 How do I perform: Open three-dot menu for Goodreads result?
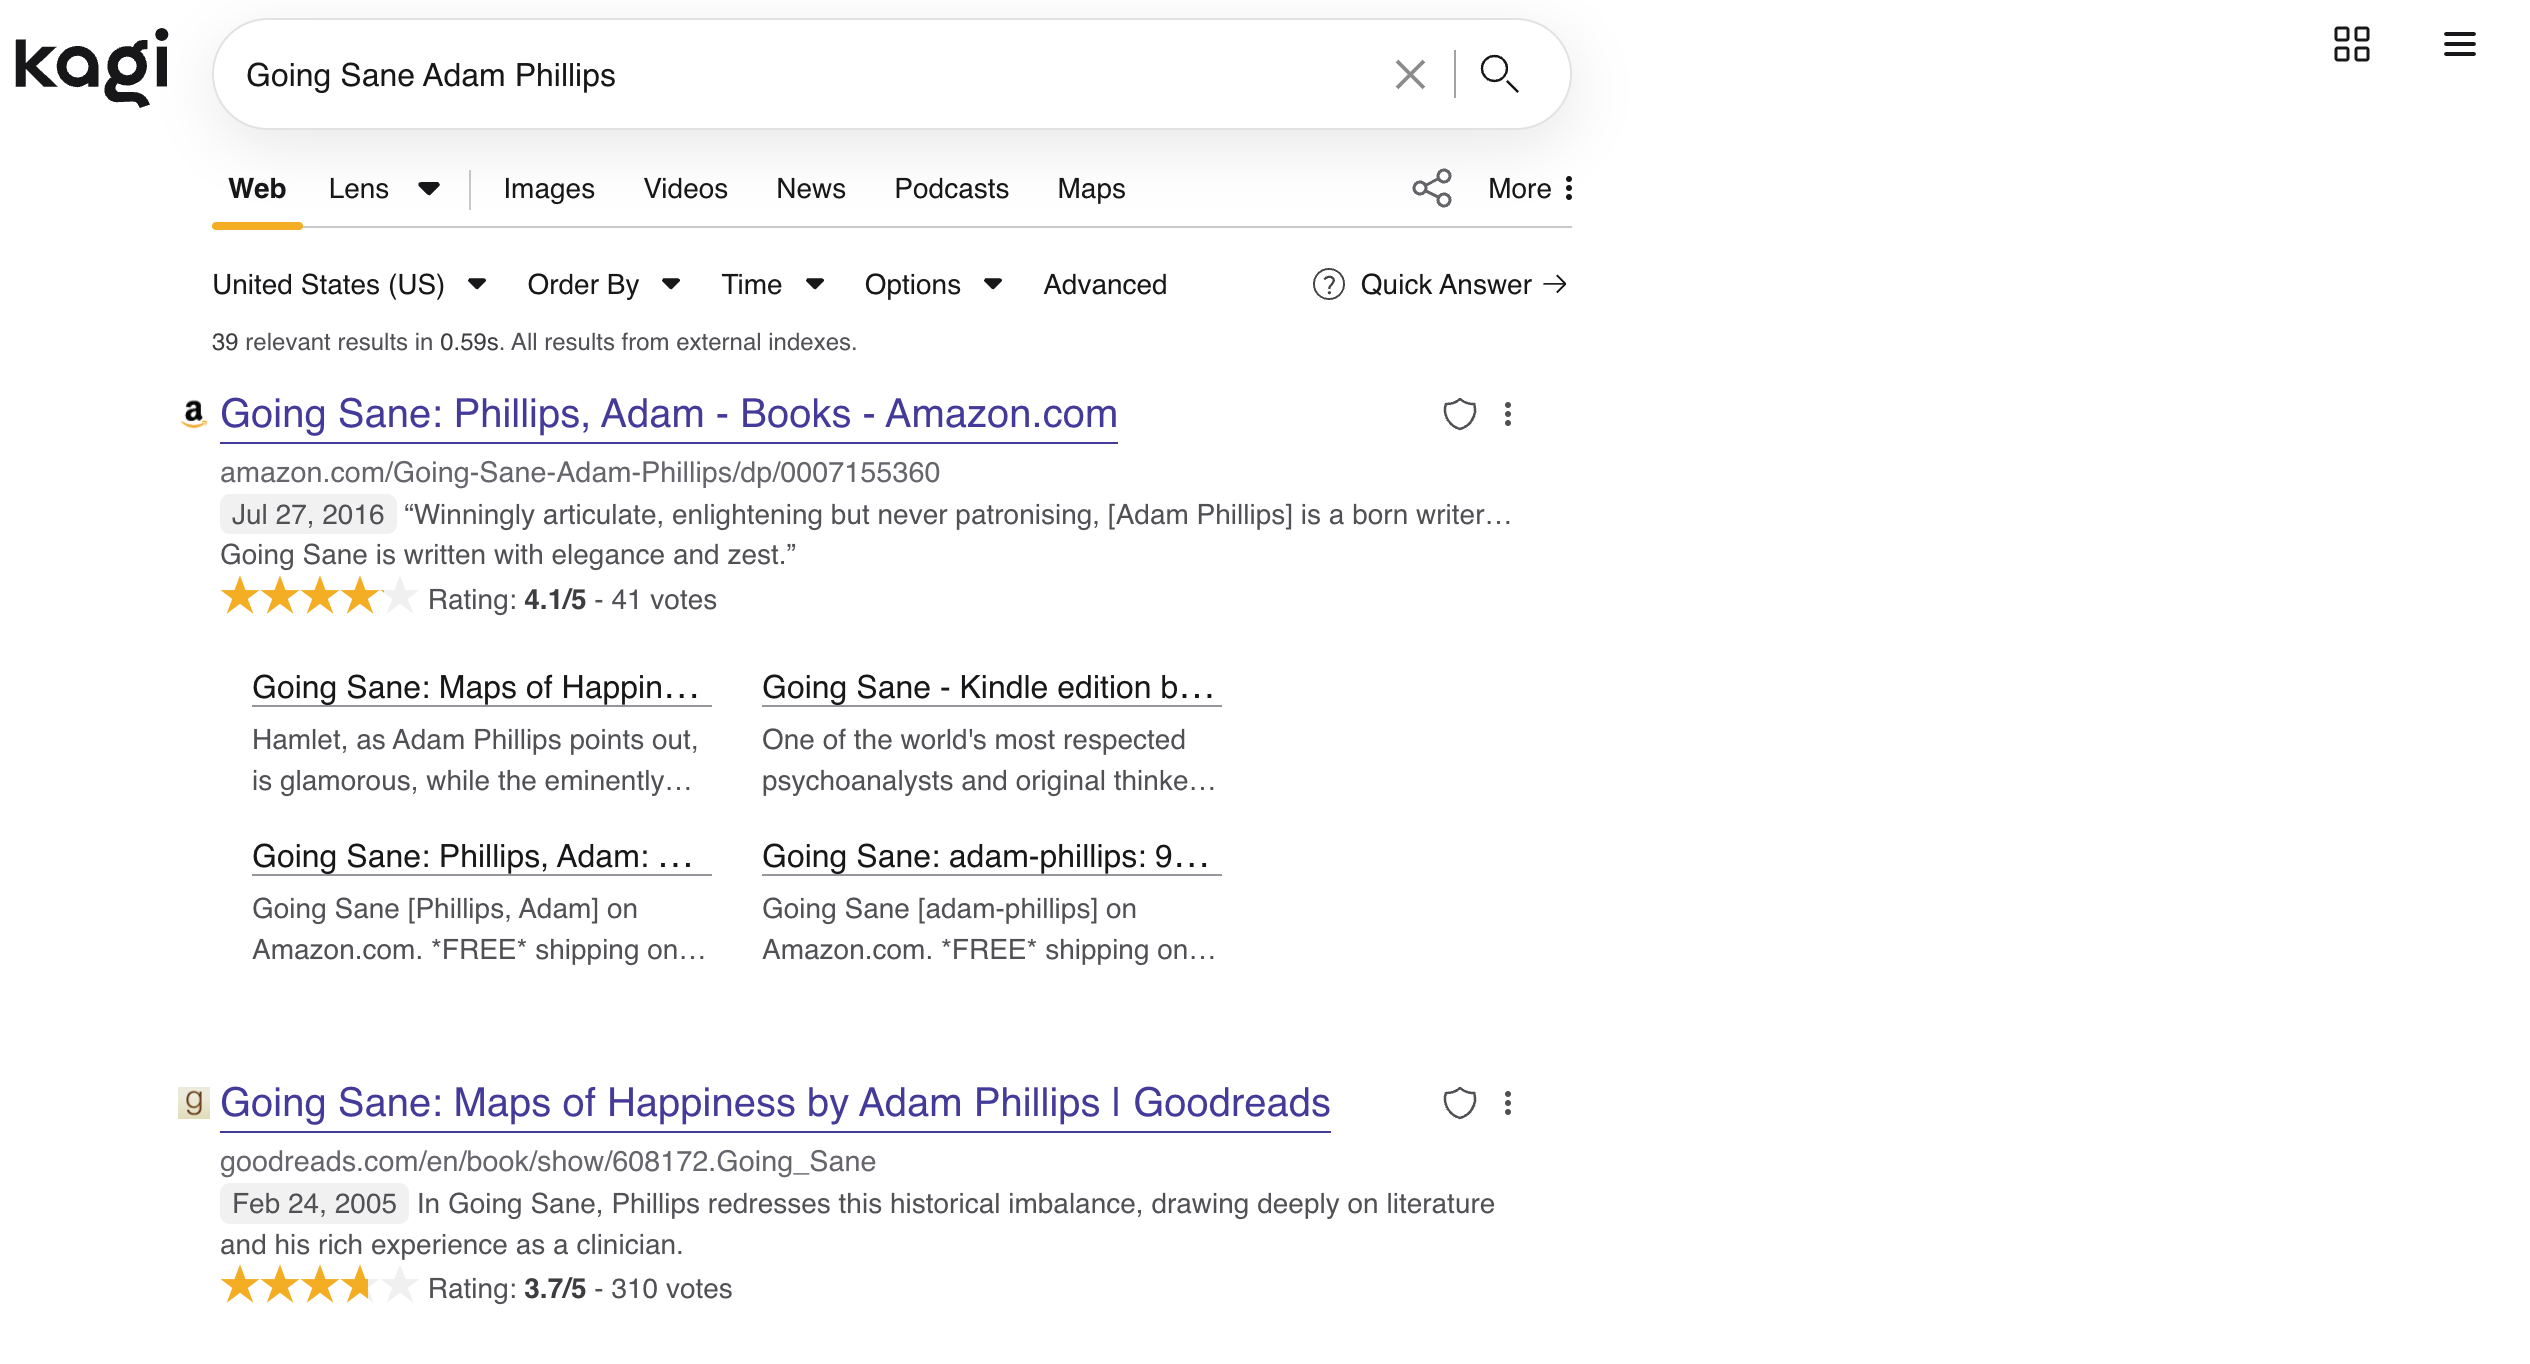coord(1508,1103)
